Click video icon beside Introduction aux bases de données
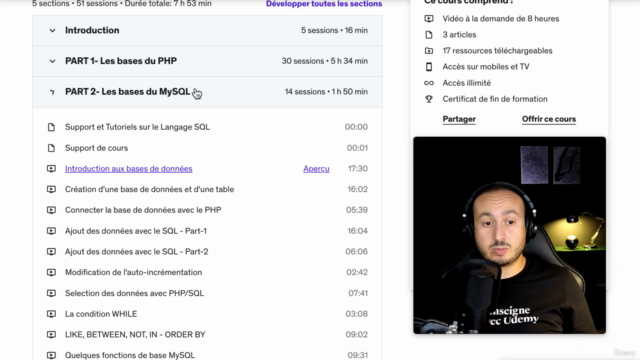640x360 pixels. coord(51,169)
